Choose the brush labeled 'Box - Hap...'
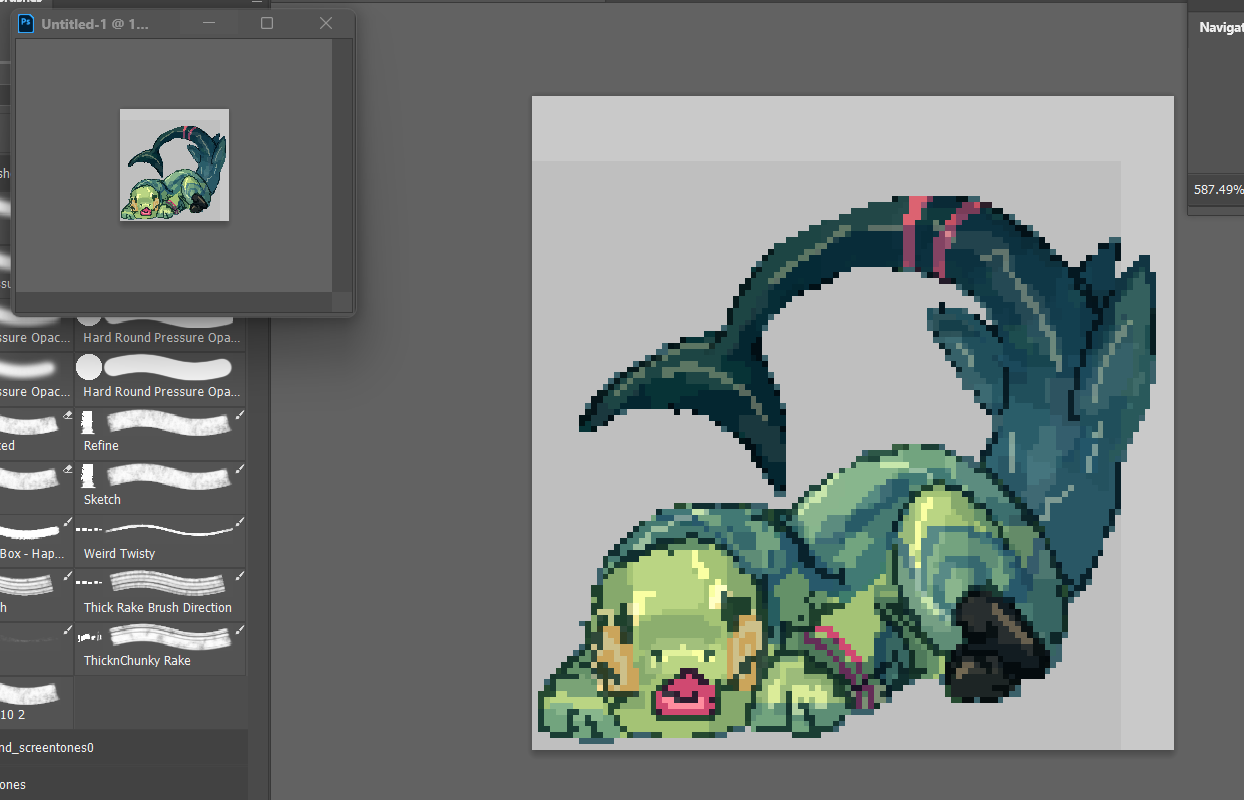This screenshot has height=800, width=1244. click(x=36, y=541)
